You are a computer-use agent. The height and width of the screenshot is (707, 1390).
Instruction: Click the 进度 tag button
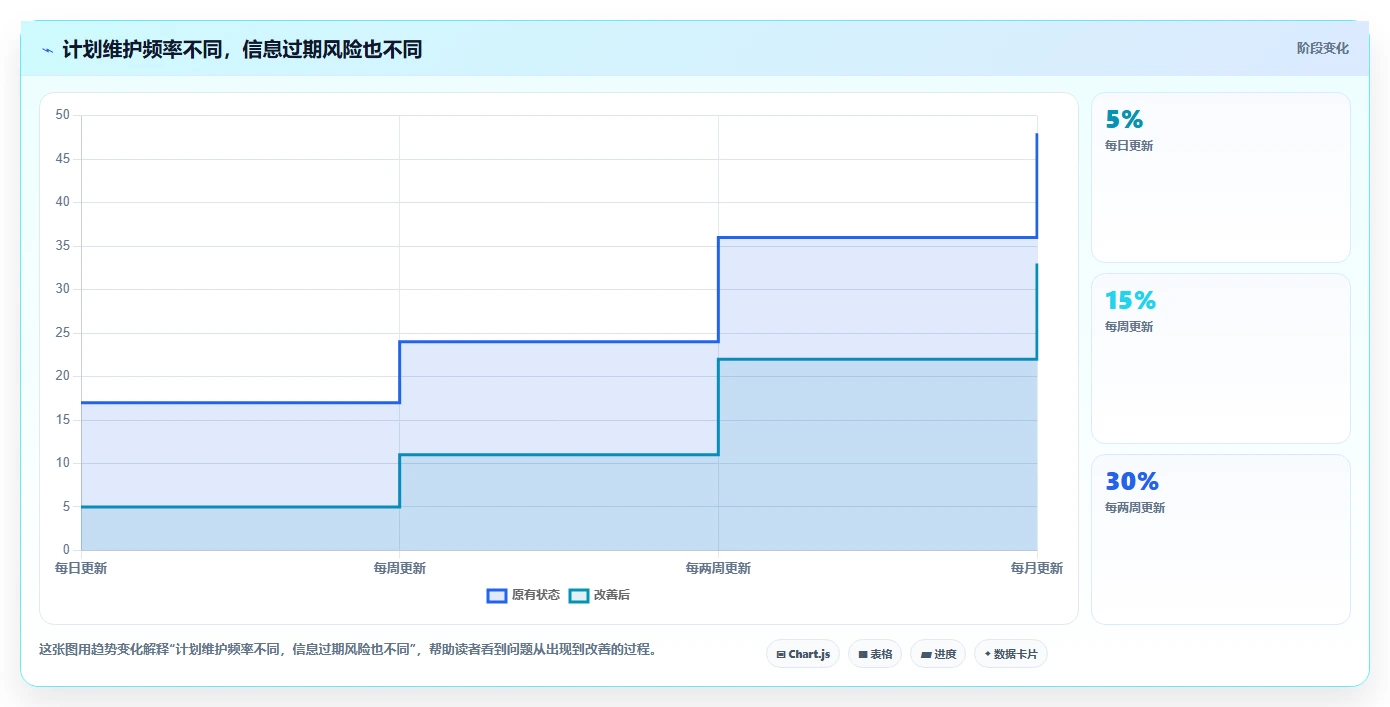pyautogui.click(x=938, y=654)
